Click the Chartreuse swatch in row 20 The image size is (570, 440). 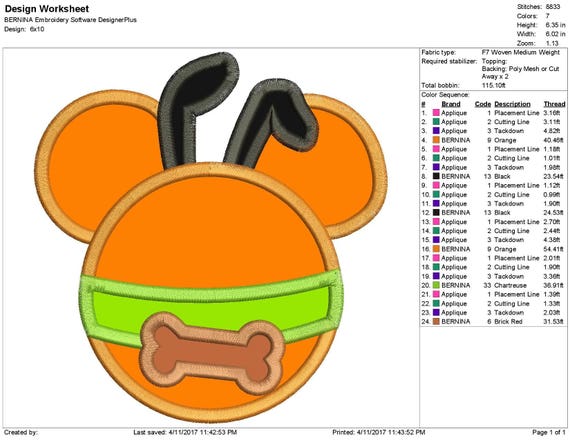[x=436, y=285]
